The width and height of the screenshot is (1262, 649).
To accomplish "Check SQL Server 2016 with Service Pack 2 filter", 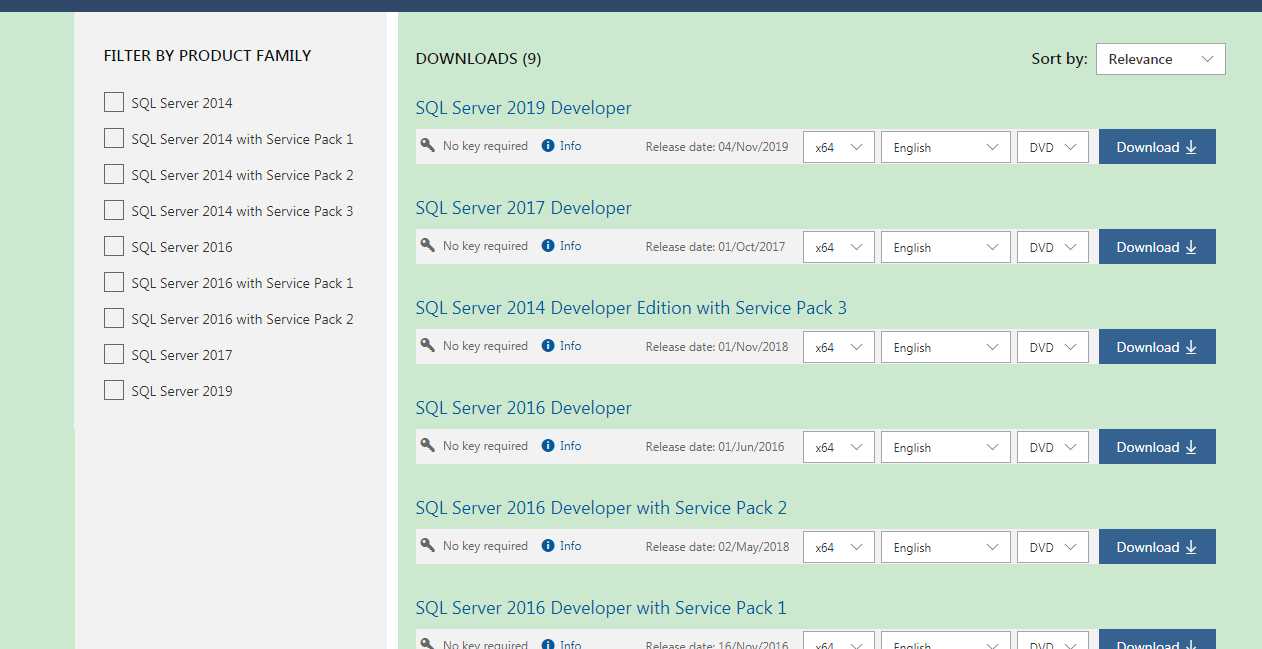I will pyautogui.click(x=114, y=318).
